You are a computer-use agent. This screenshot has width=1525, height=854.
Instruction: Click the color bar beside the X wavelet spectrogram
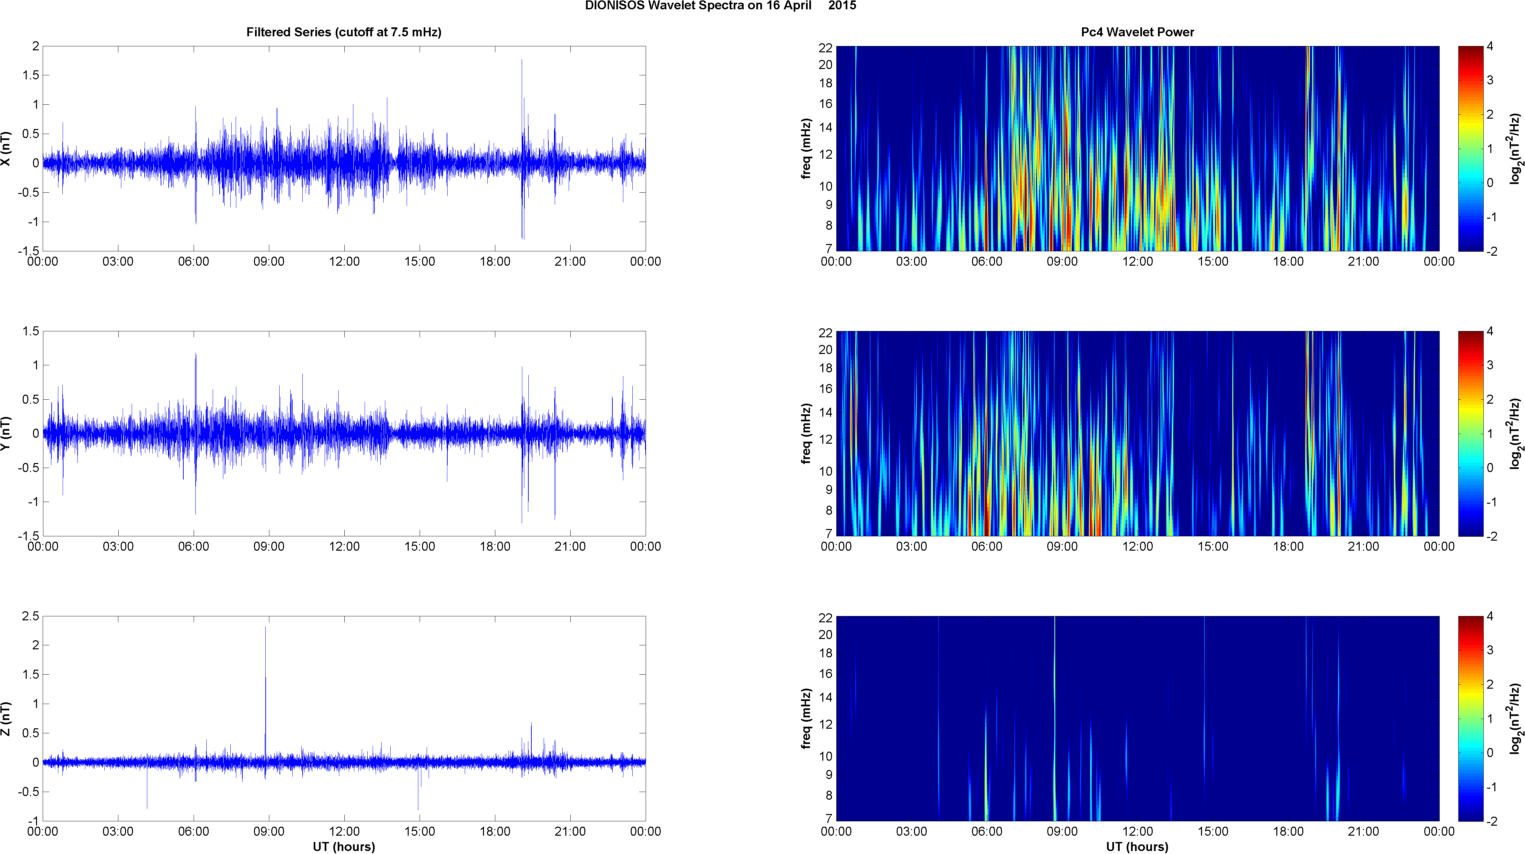click(1470, 149)
